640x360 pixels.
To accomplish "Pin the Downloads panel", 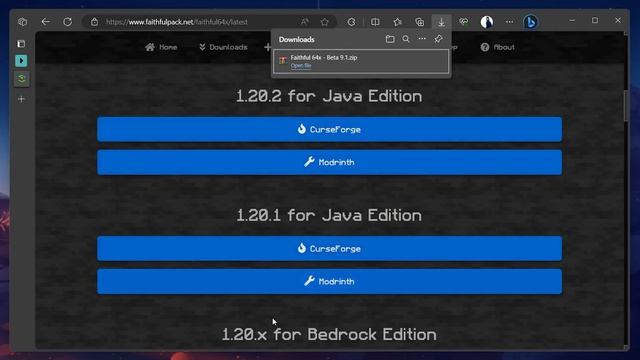I will [438, 39].
